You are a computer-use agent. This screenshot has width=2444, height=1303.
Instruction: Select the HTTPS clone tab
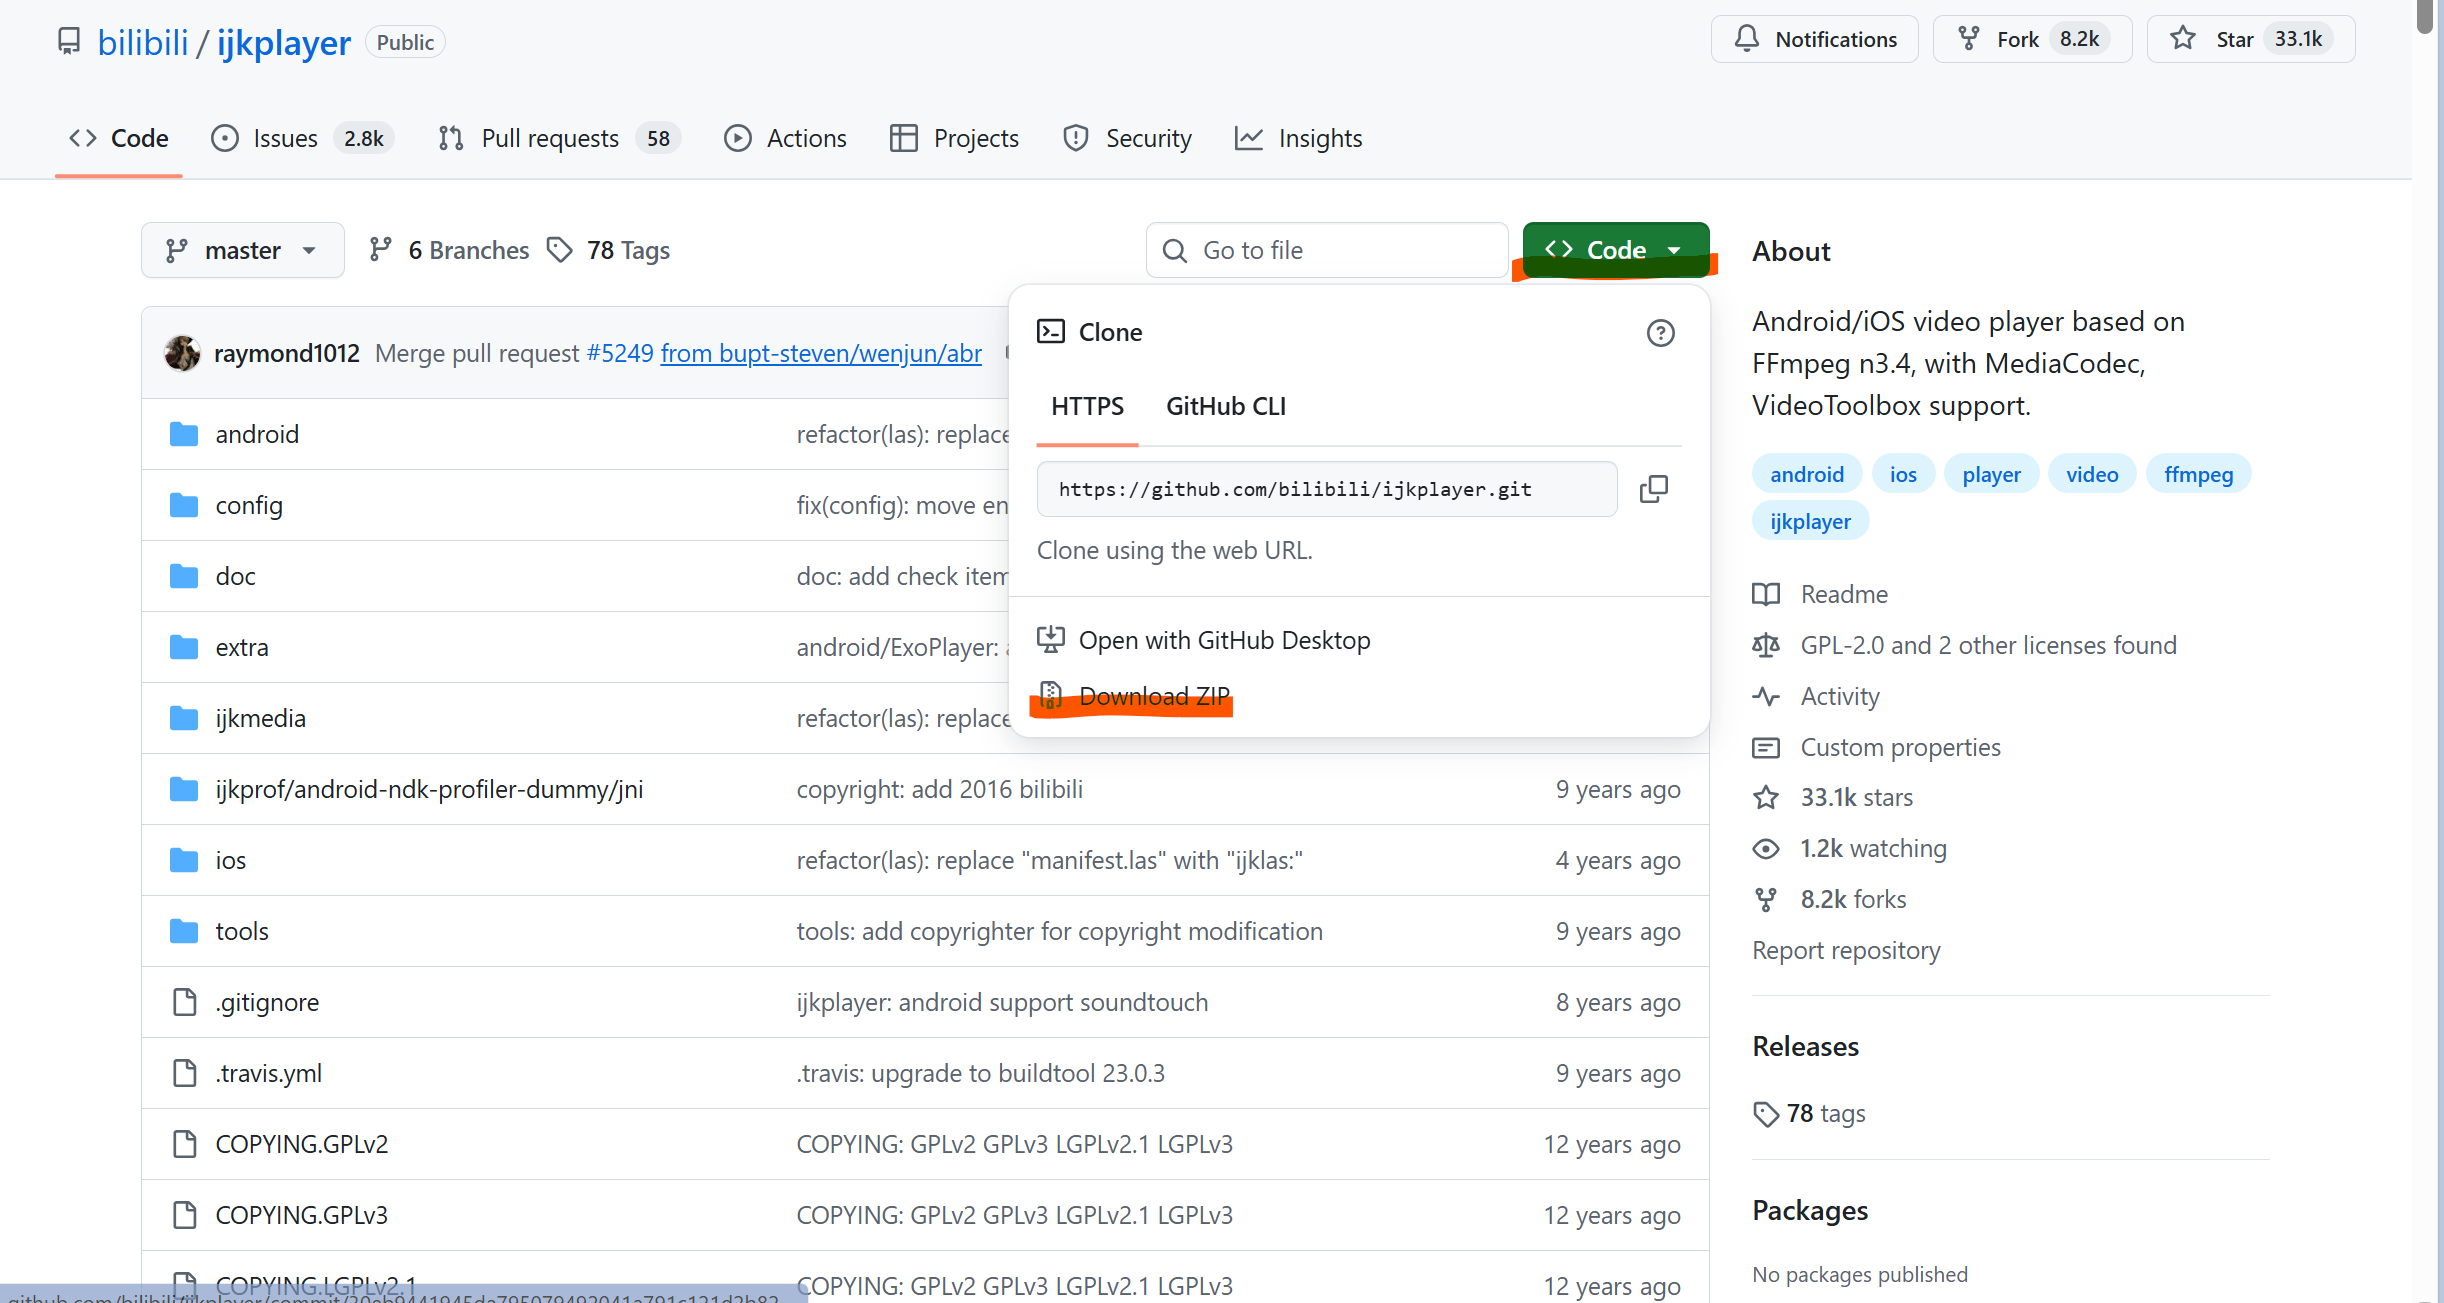pyautogui.click(x=1087, y=407)
